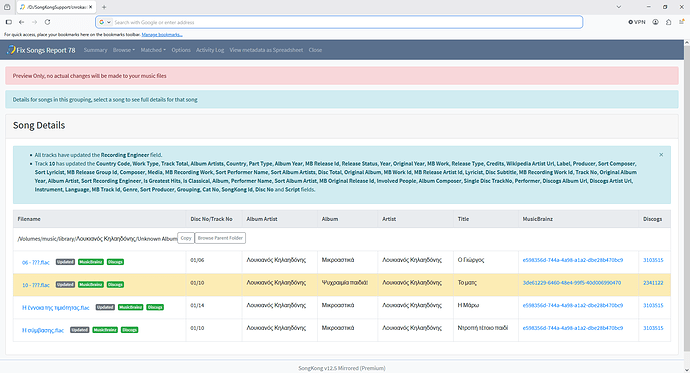The width and height of the screenshot is (690, 373).
Task: Click MusicBrainz badge on 06 - ???.flac row
Action: [91, 262]
